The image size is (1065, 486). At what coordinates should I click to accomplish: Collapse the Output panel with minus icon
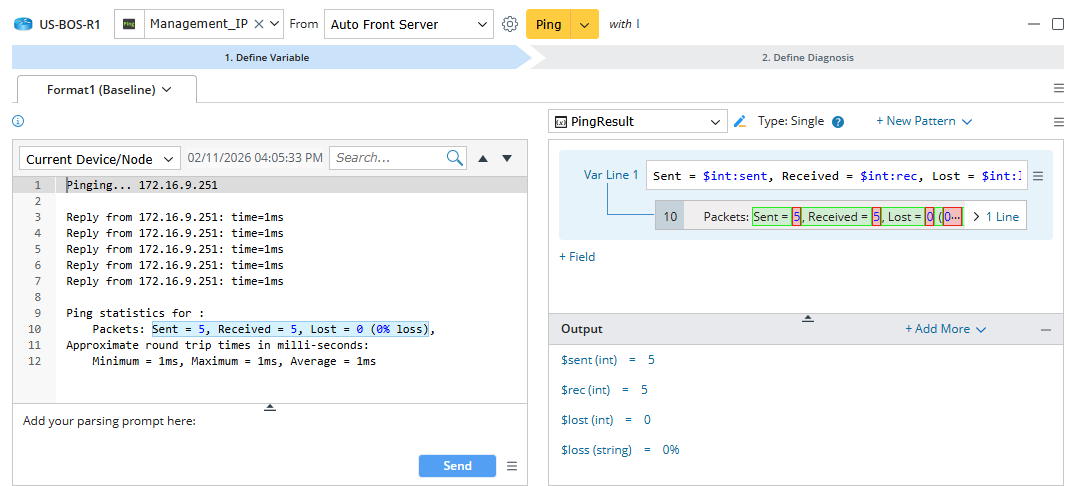click(1046, 329)
